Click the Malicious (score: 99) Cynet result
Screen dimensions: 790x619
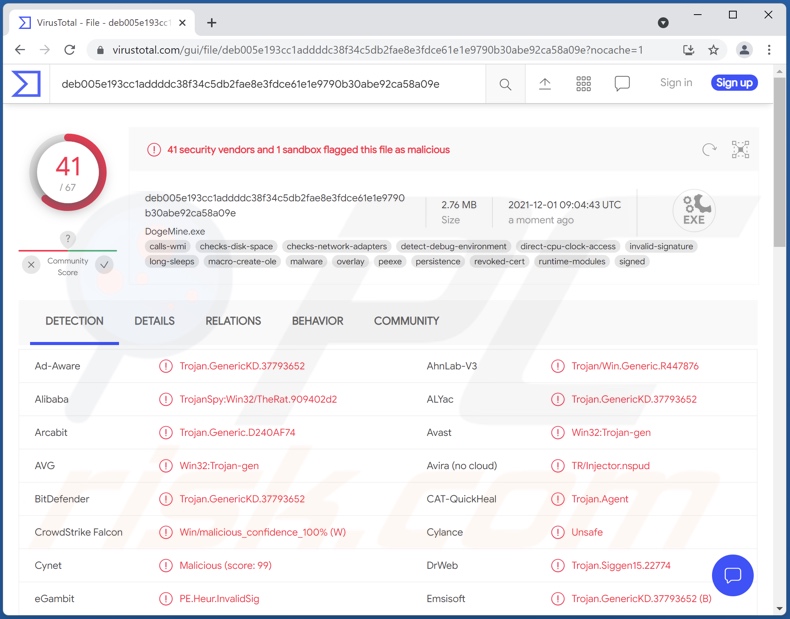coord(225,566)
